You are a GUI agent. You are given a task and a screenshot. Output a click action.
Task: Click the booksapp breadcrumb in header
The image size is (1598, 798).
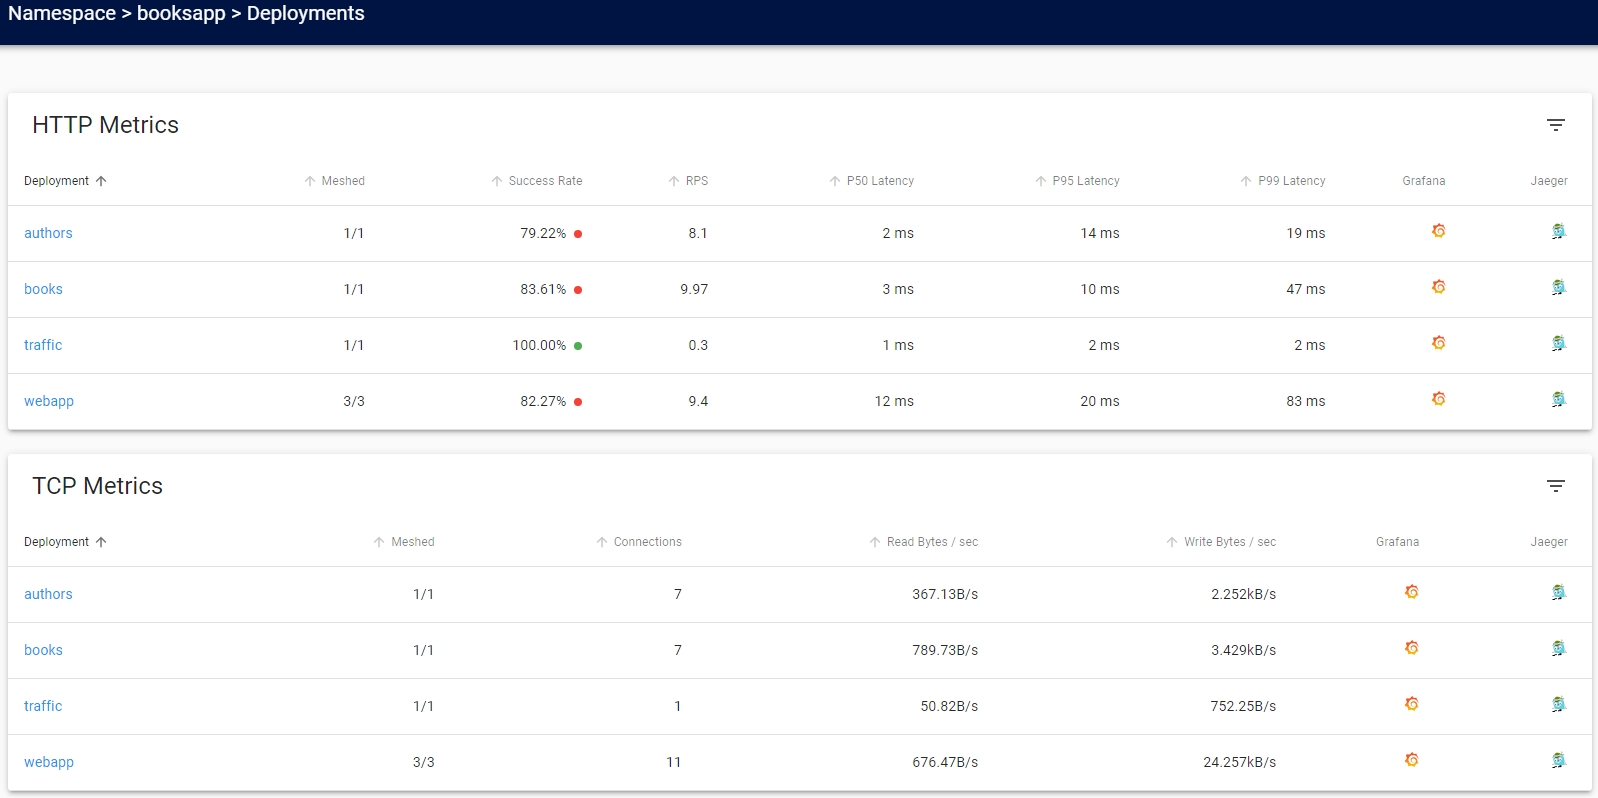pos(181,14)
